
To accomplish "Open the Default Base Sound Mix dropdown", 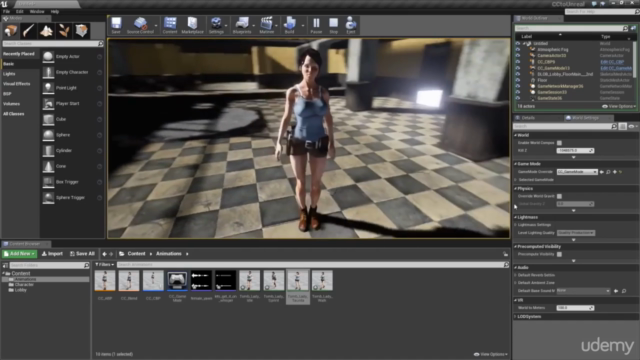I will 583,291.
